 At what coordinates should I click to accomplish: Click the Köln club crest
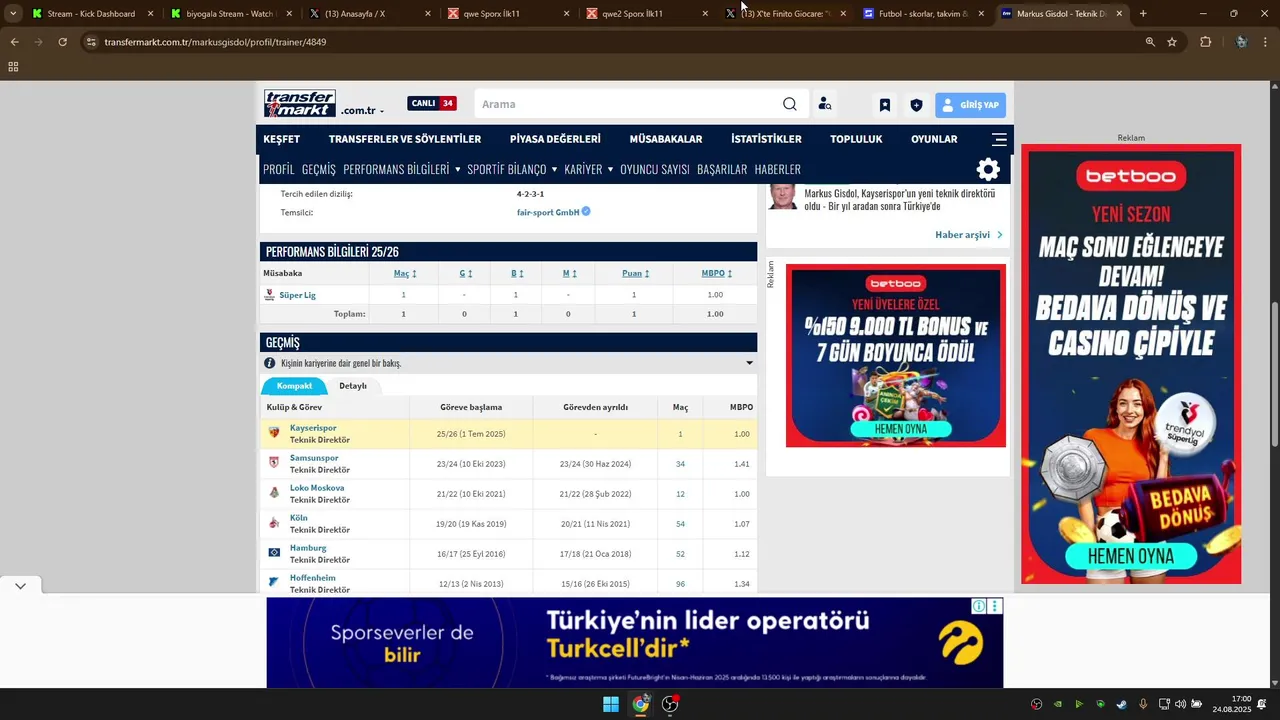coord(274,523)
